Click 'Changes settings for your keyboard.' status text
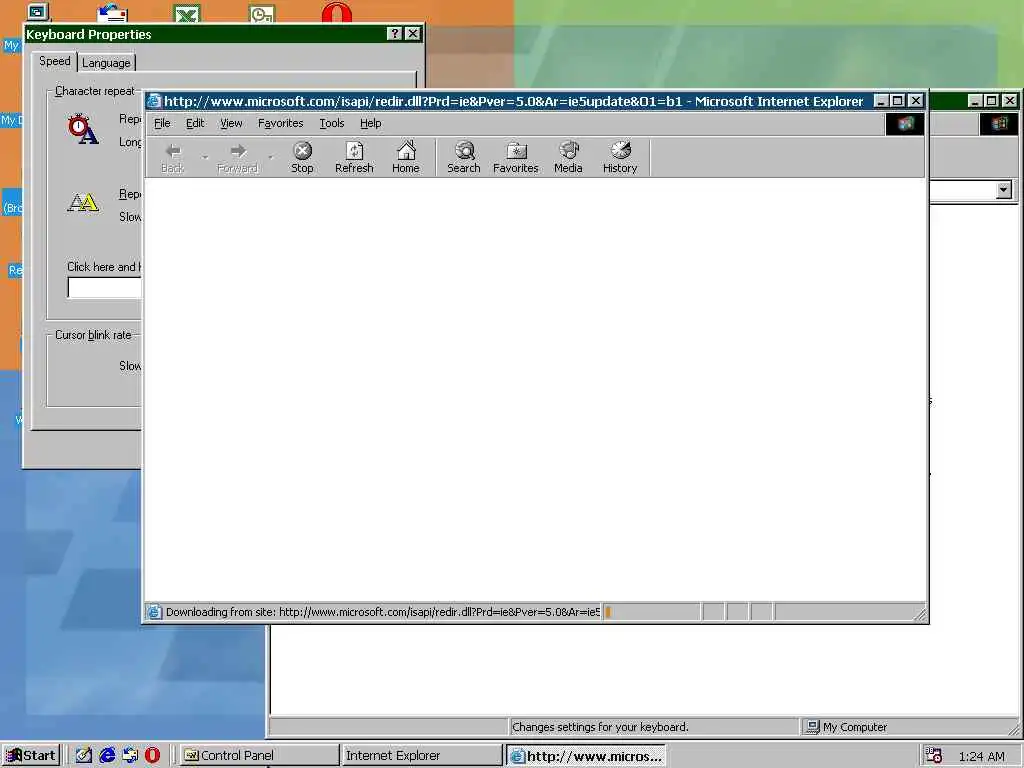The width and height of the screenshot is (1024, 768). pyautogui.click(x=600, y=727)
